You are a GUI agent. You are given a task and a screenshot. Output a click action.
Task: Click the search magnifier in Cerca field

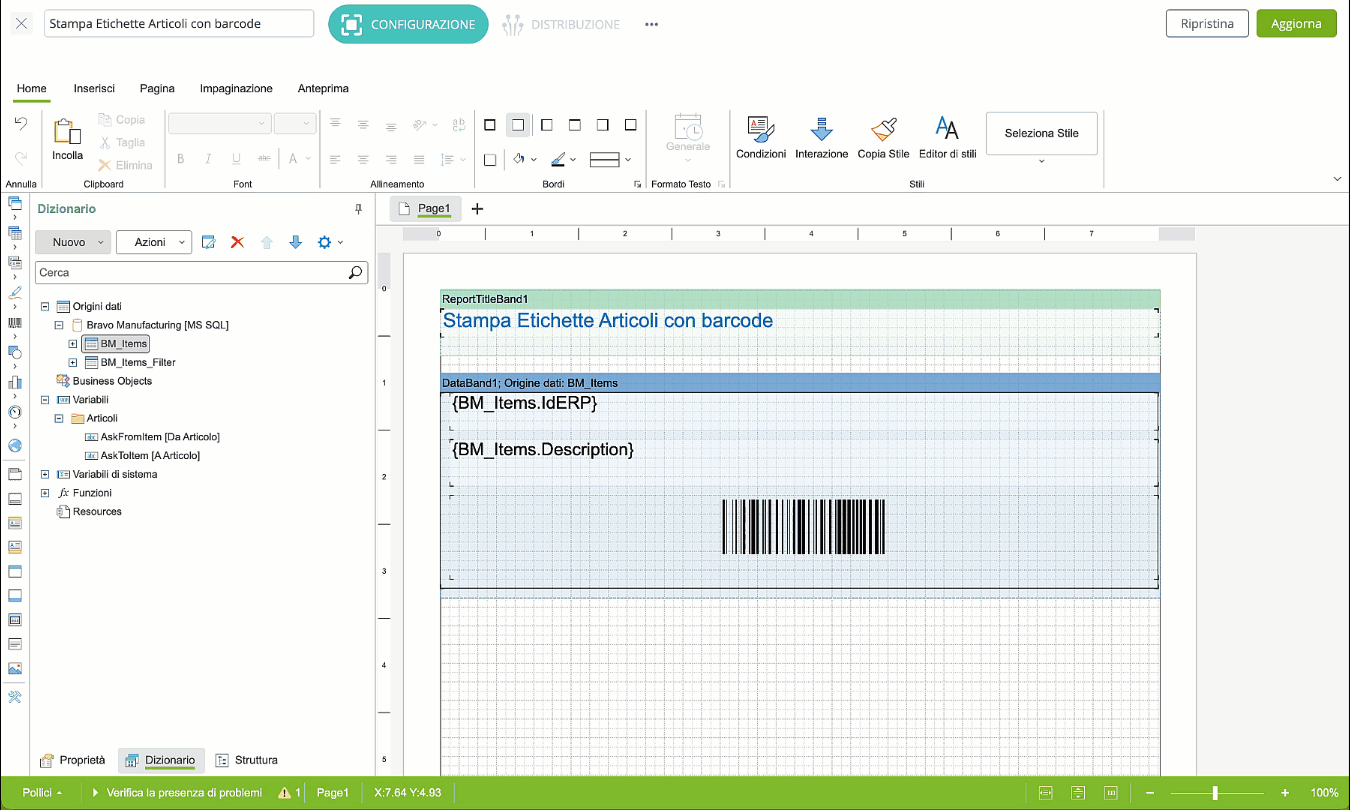[355, 272]
